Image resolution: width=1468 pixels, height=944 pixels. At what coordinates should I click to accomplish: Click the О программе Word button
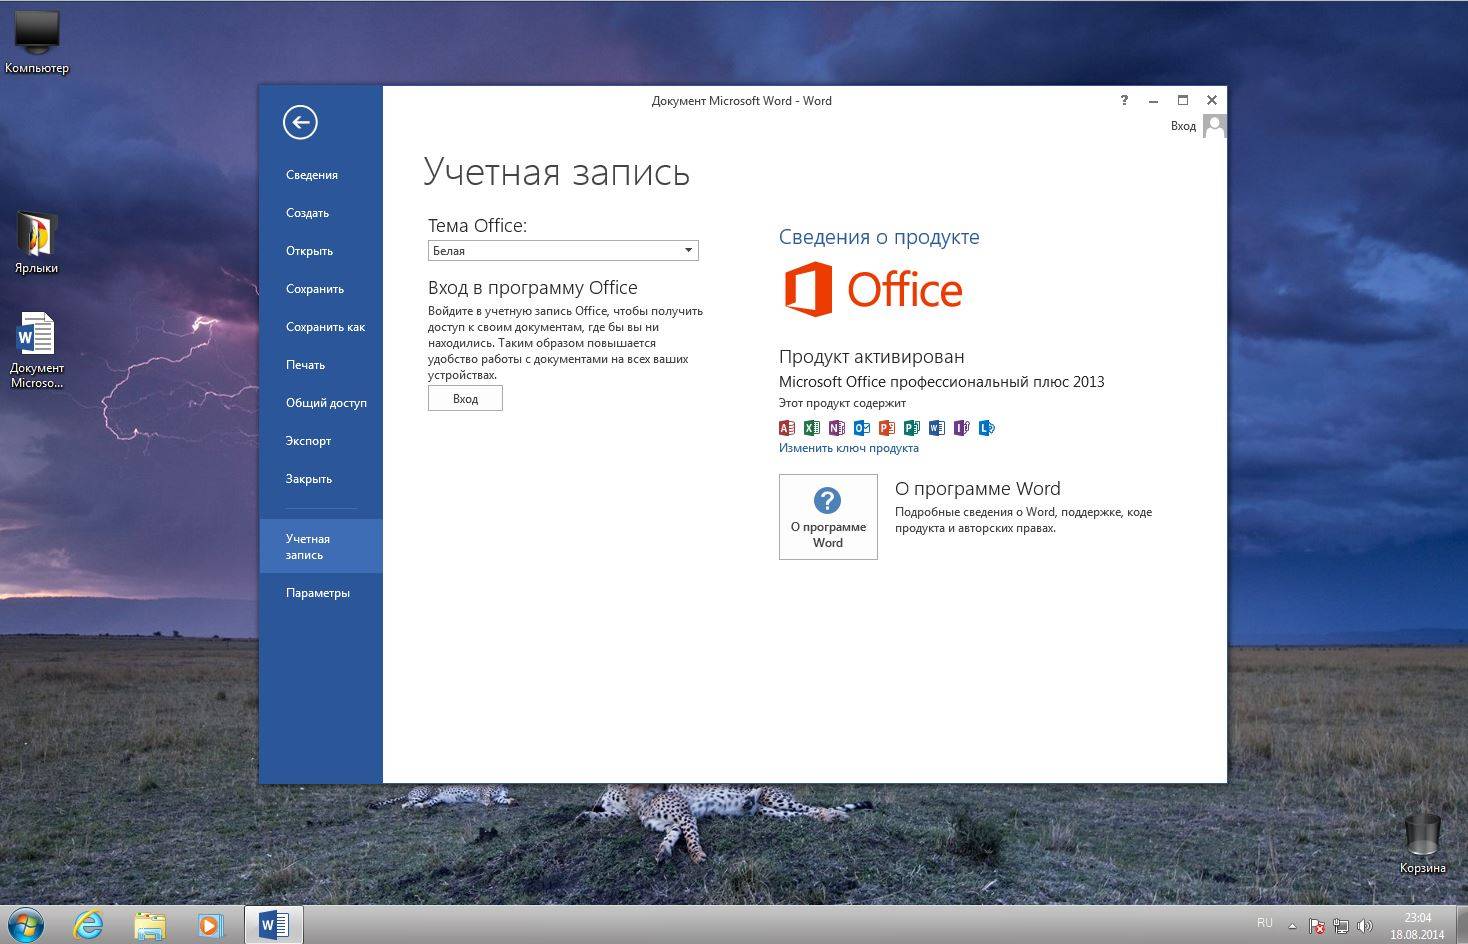click(828, 517)
